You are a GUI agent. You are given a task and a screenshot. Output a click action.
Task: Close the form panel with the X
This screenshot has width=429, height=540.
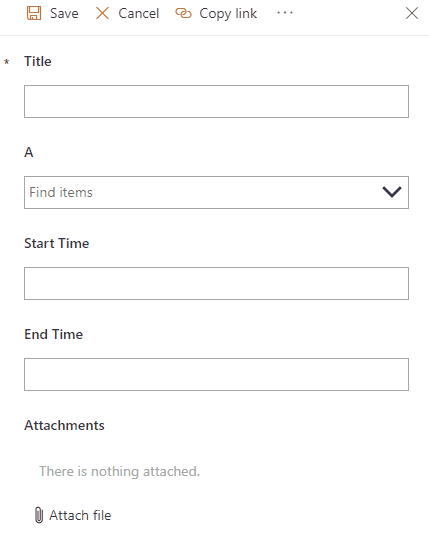[412, 13]
